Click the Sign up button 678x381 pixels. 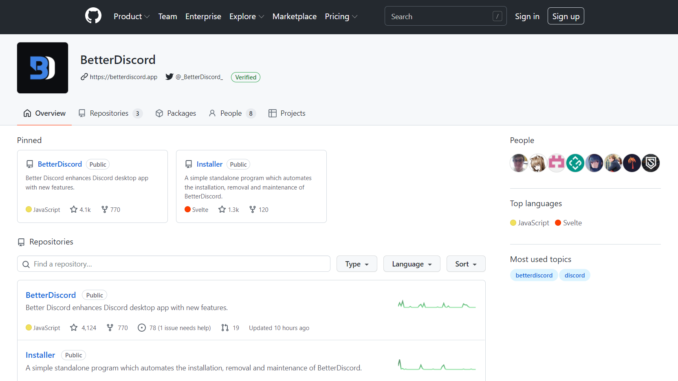pos(566,16)
